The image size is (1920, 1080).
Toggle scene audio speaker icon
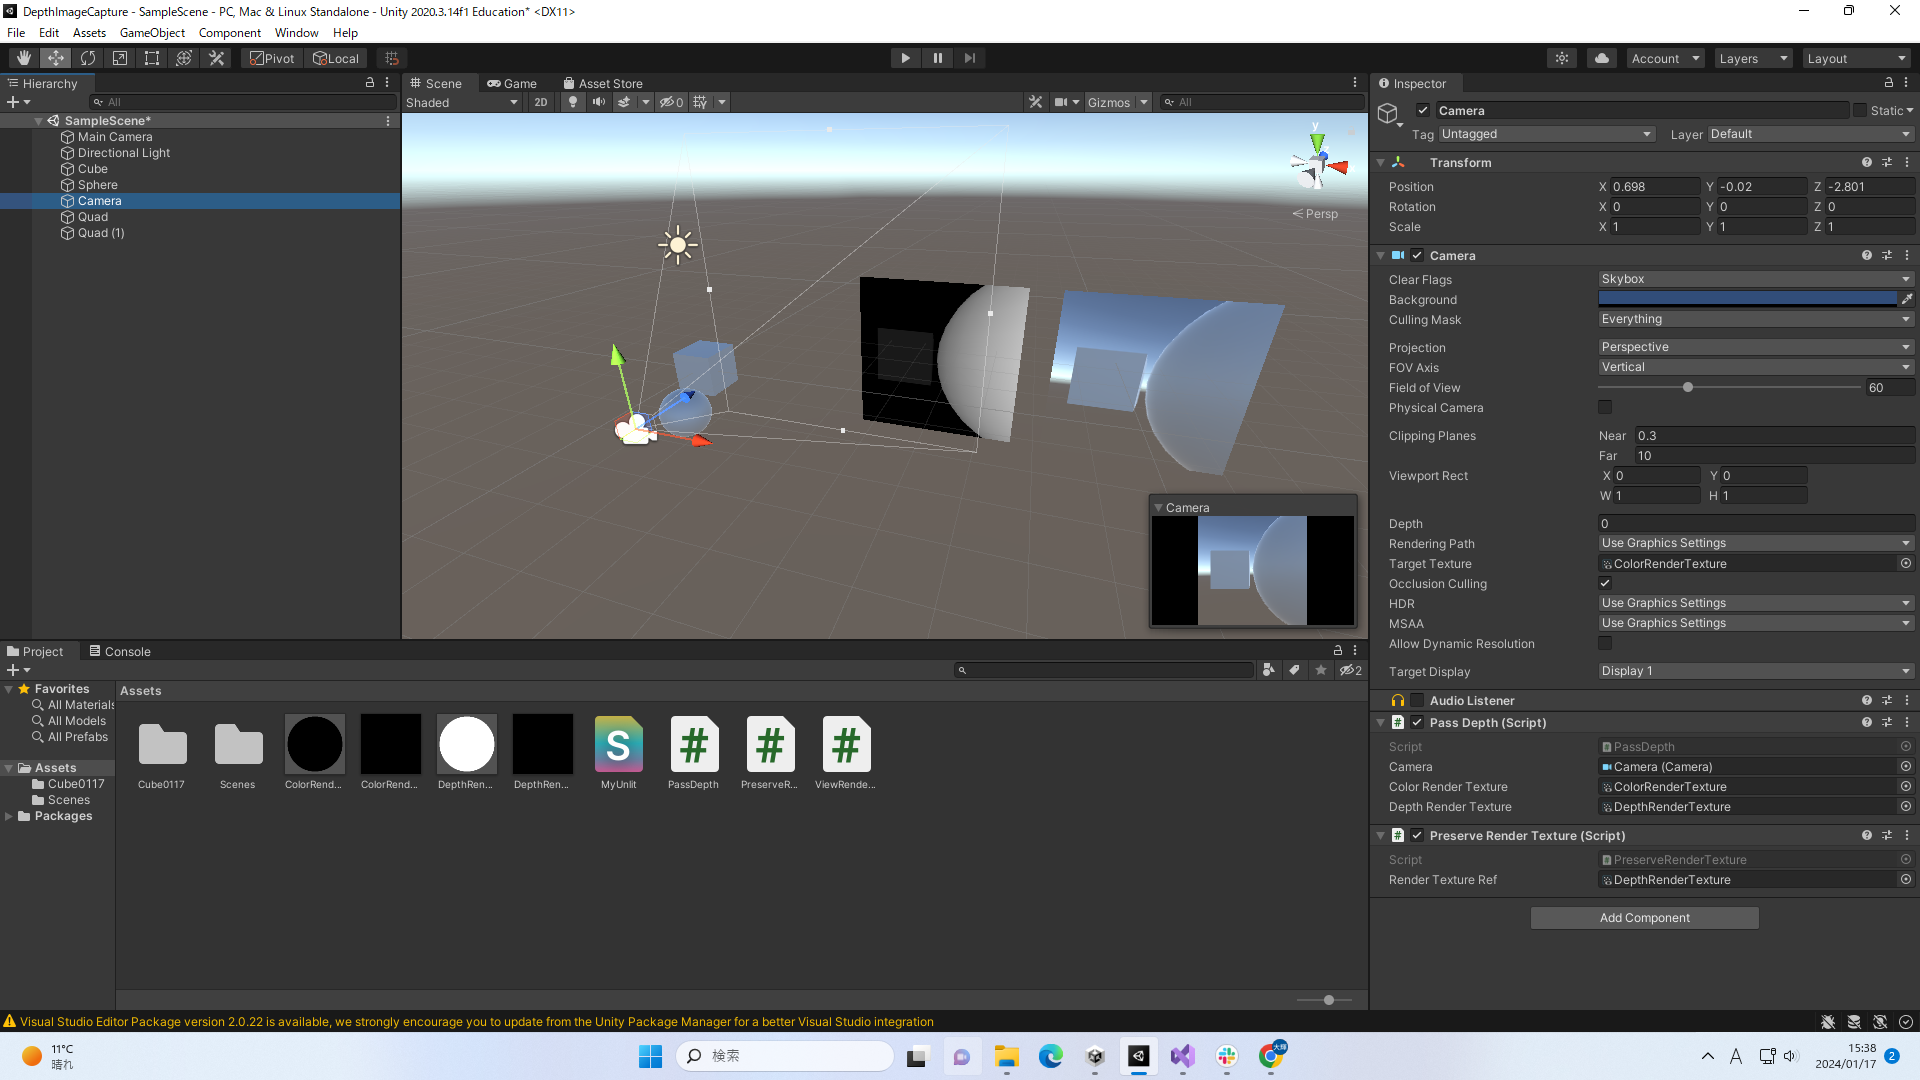point(598,102)
